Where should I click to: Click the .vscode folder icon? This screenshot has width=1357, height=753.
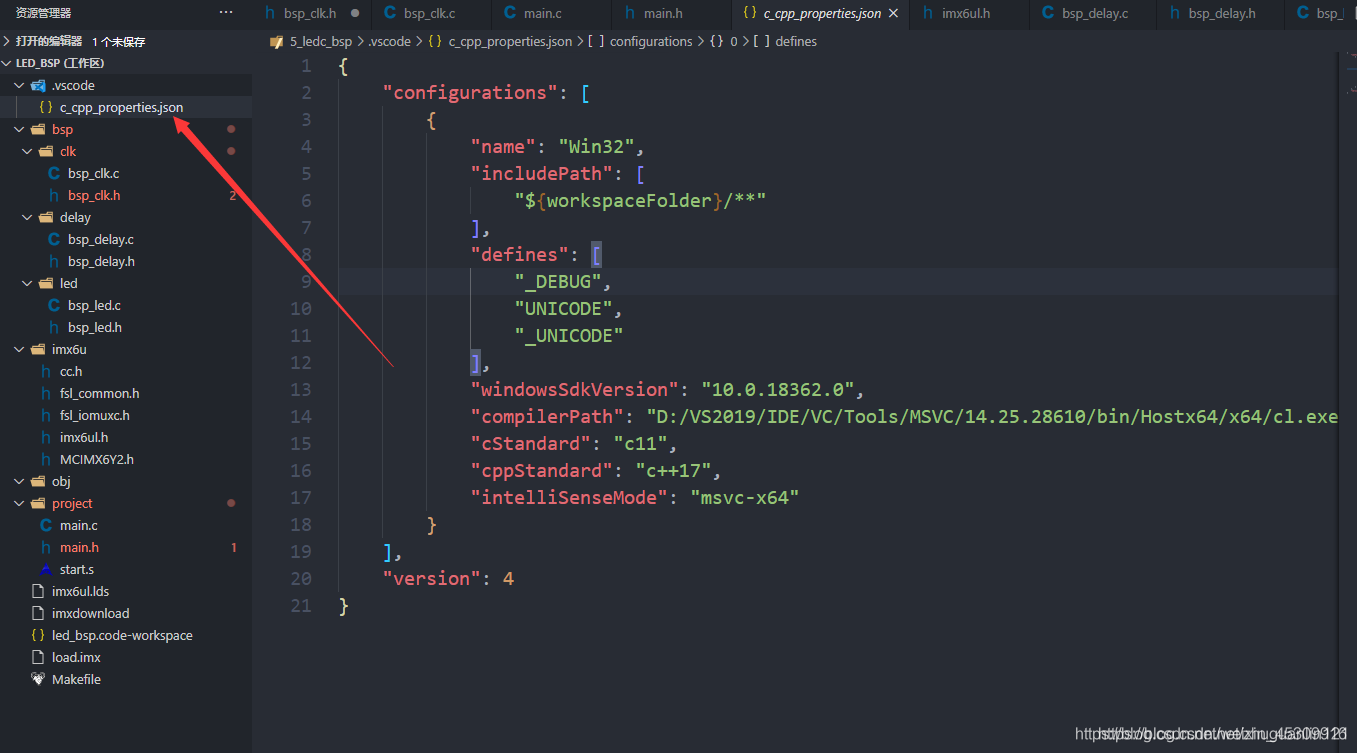38,85
